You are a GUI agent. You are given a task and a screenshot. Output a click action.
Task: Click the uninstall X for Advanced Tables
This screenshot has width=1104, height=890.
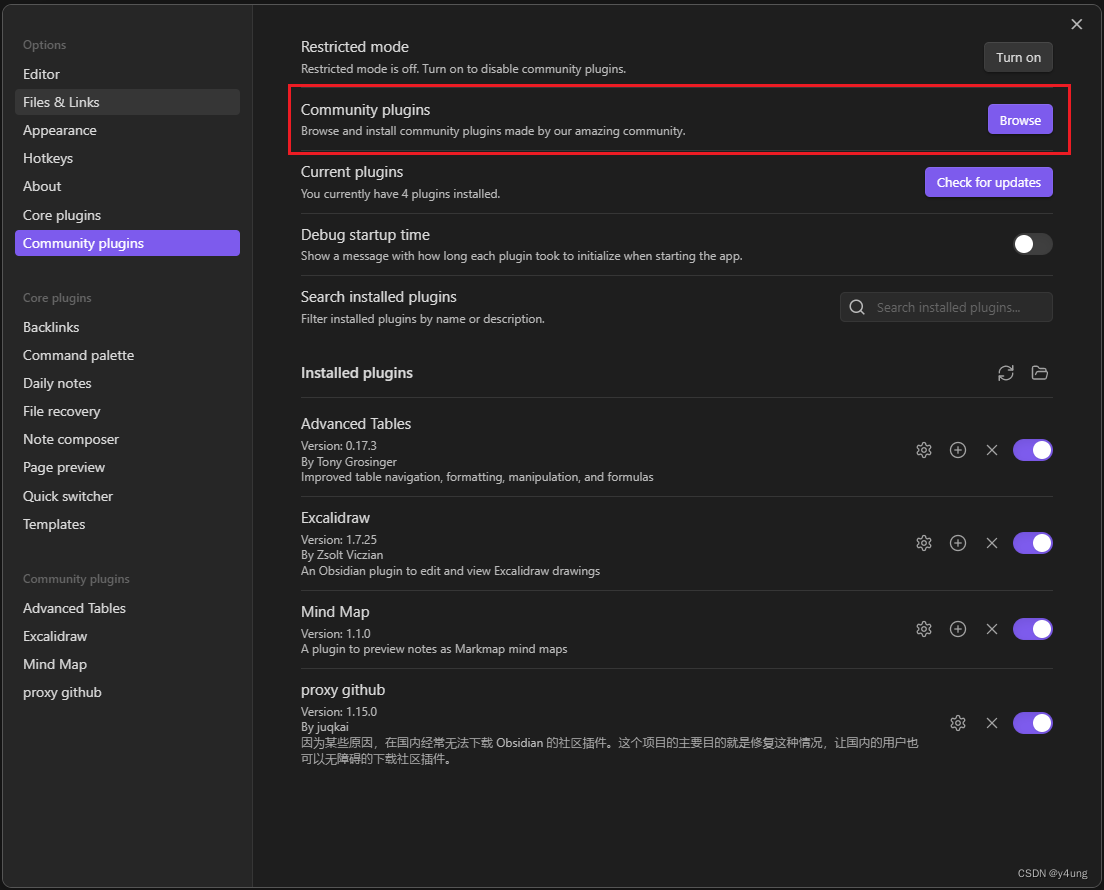pyautogui.click(x=992, y=450)
